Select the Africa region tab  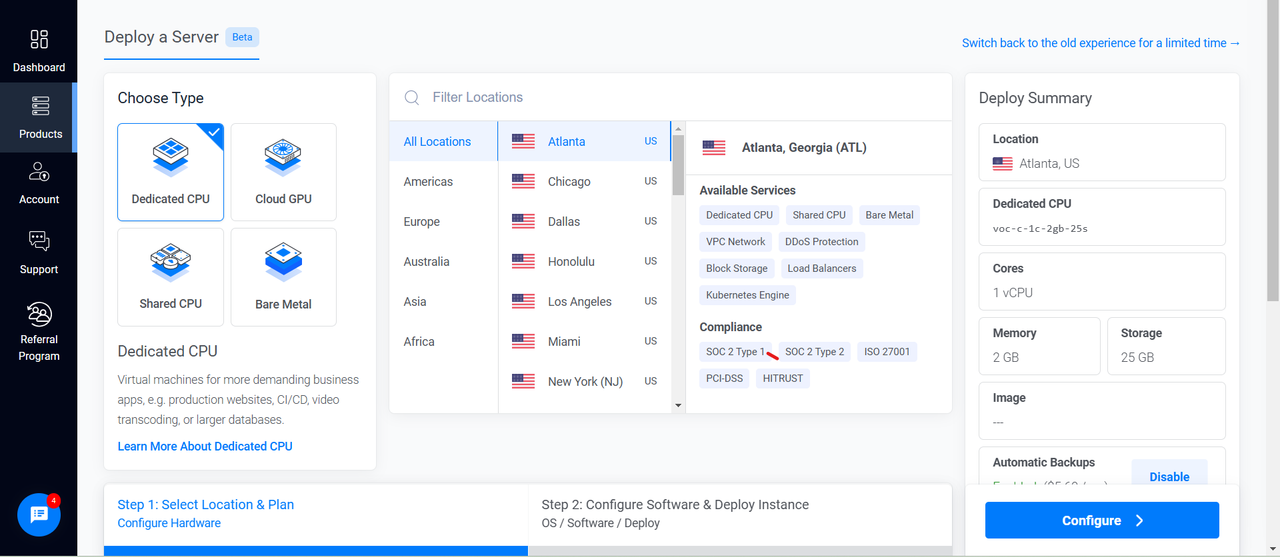pyautogui.click(x=443, y=342)
